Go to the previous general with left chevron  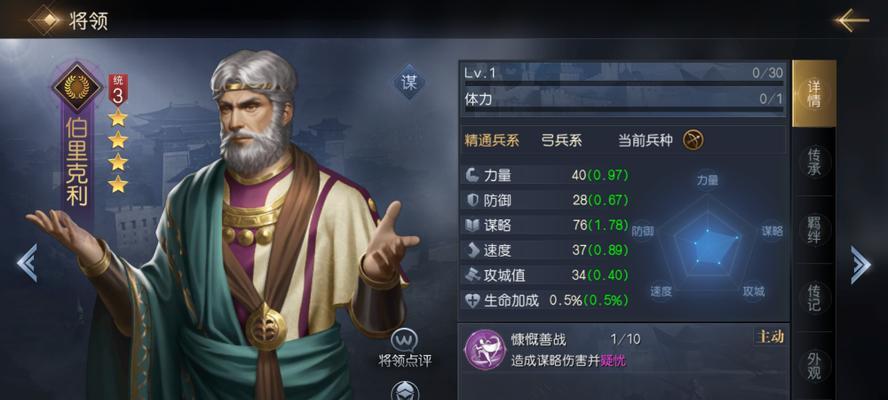click(27, 262)
